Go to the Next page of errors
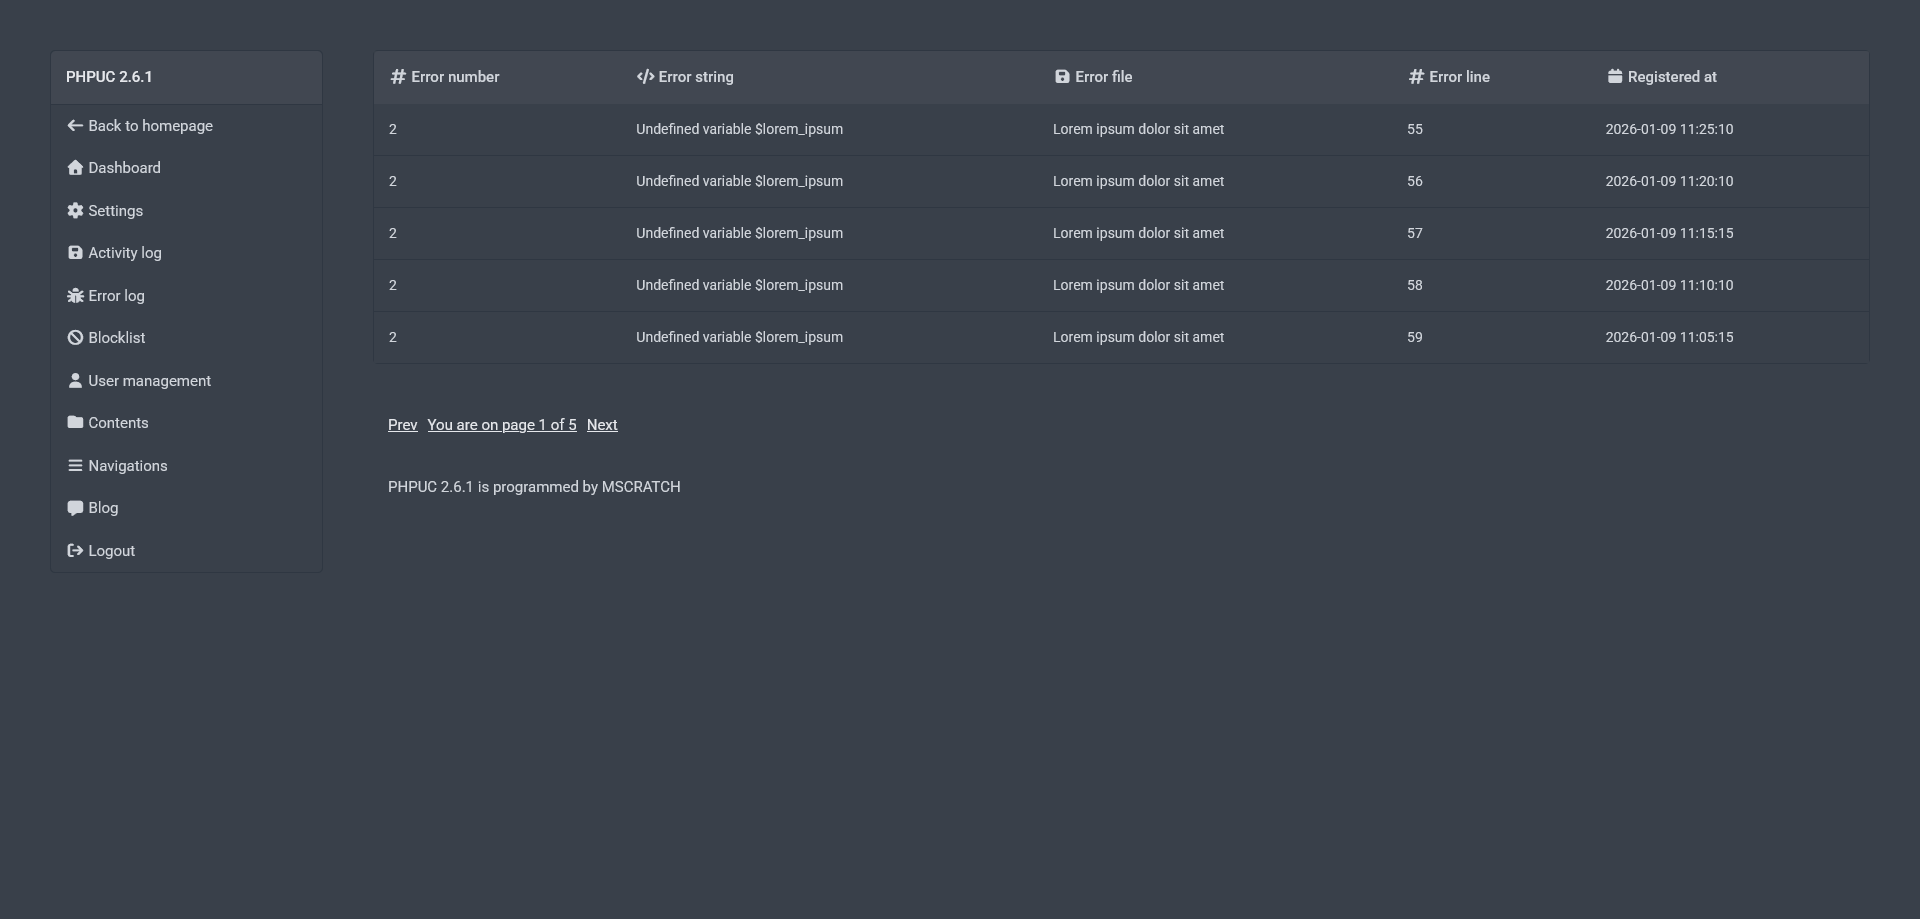1920x919 pixels. (602, 425)
